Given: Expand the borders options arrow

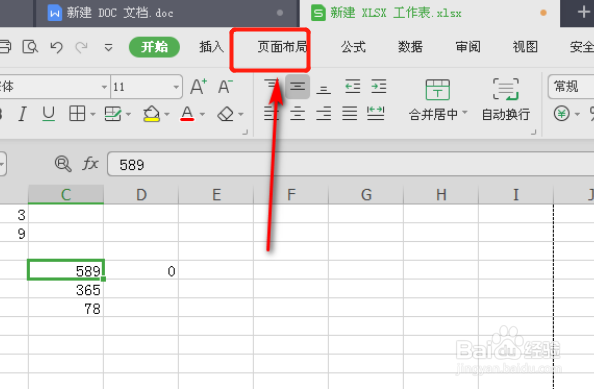Looking at the screenshot, I should click(x=93, y=114).
